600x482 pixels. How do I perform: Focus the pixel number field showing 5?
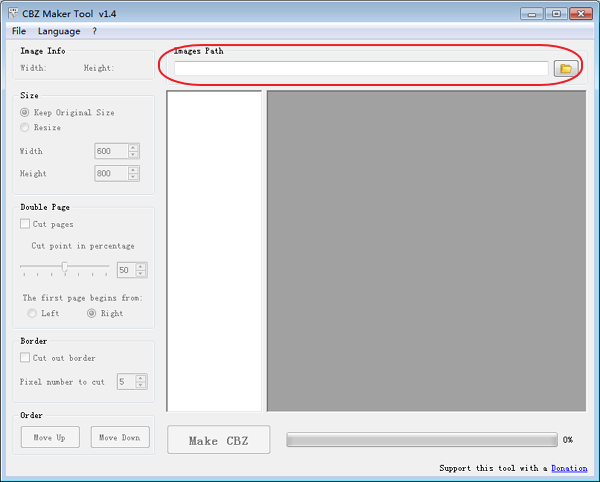pos(126,381)
